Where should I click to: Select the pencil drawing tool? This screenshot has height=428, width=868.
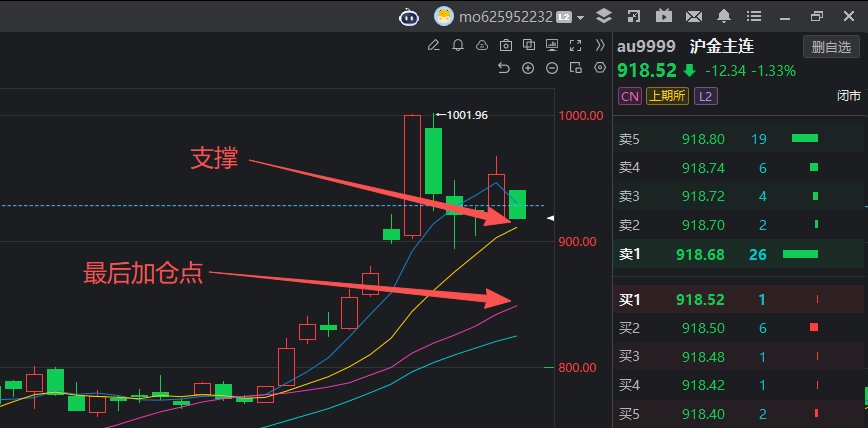(x=433, y=45)
